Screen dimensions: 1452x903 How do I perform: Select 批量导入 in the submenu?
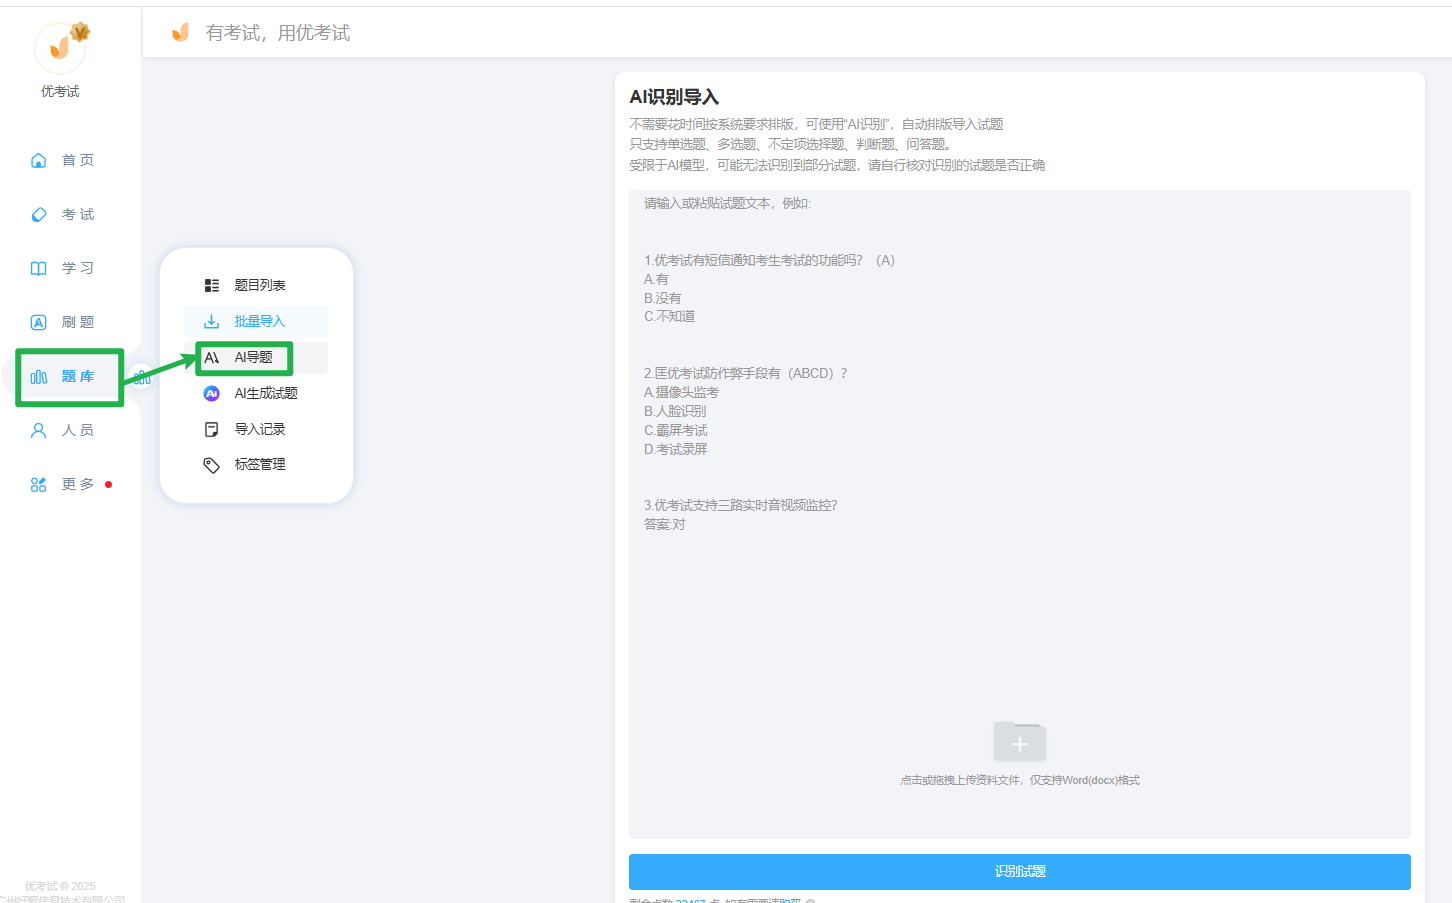click(x=259, y=321)
